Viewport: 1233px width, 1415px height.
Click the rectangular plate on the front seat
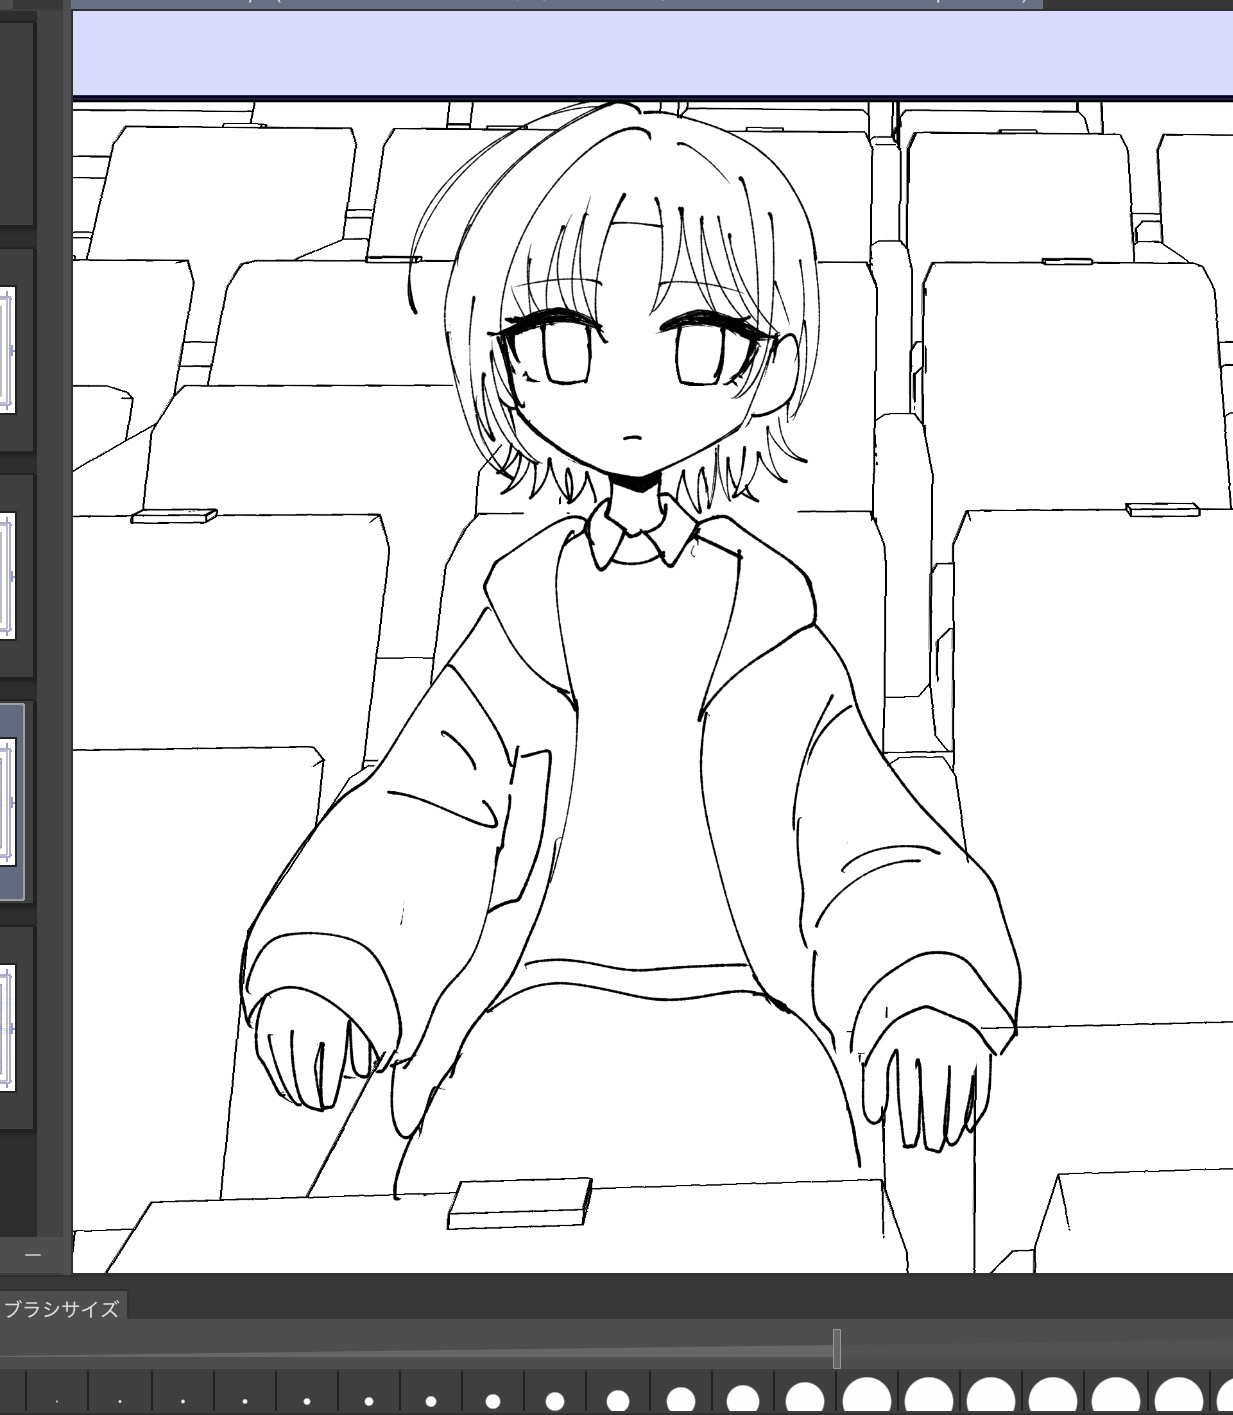[x=519, y=1203]
